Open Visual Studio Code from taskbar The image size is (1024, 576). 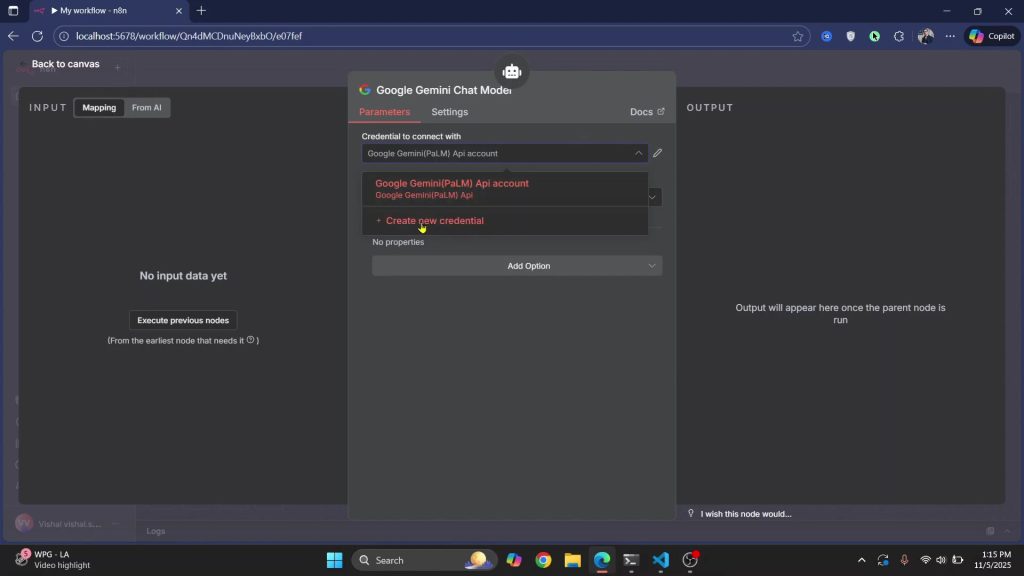pos(660,560)
